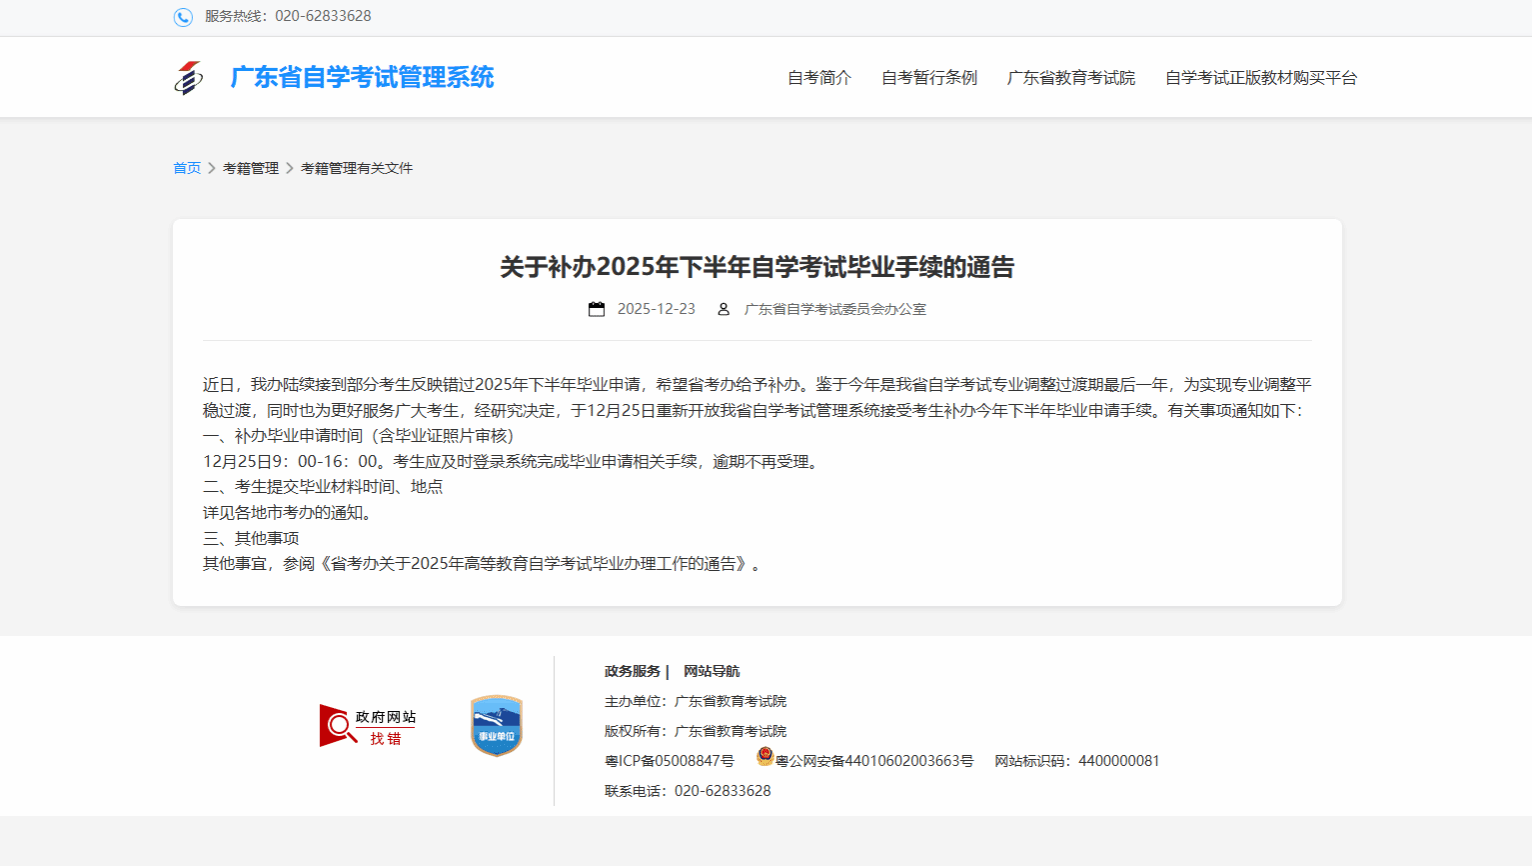
Task: Open the 政府网站找错 error report icon
Action: pos(367,726)
